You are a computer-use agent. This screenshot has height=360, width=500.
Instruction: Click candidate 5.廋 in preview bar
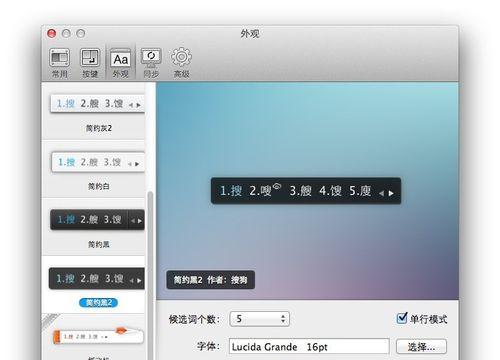pyautogui.click(x=360, y=191)
